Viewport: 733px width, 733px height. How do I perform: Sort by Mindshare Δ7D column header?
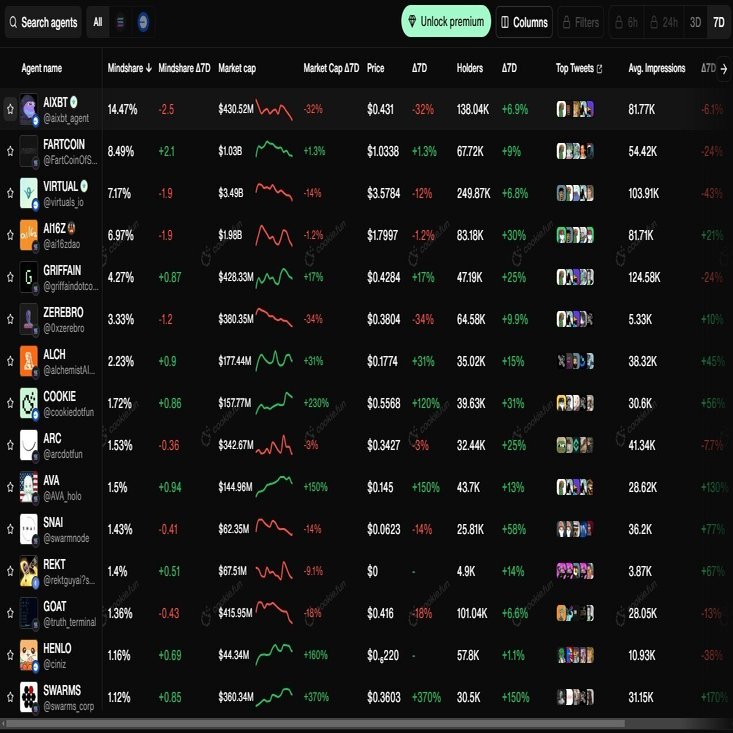coord(184,68)
